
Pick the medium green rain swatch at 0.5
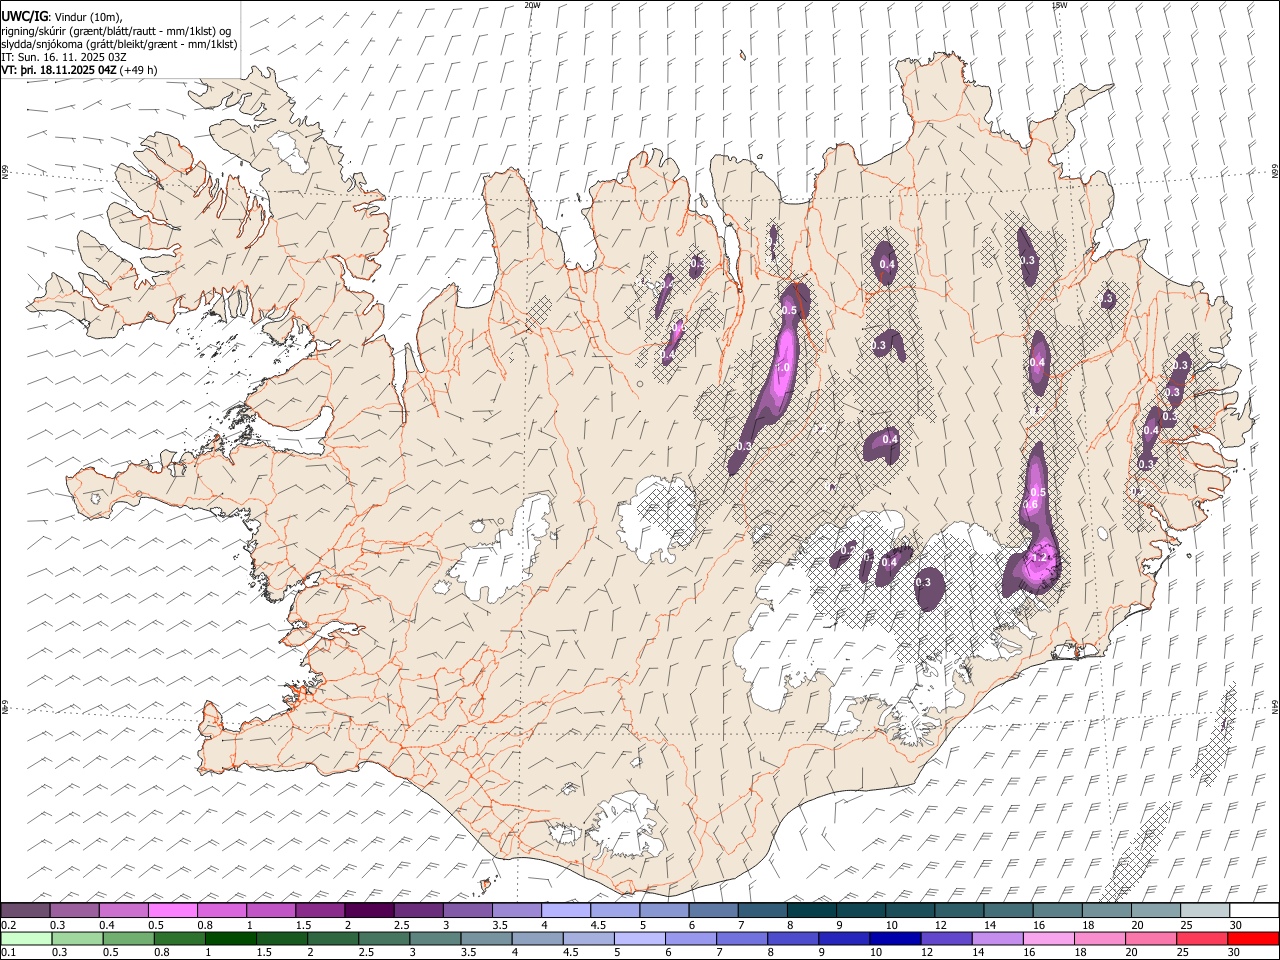(x=128, y=938)
